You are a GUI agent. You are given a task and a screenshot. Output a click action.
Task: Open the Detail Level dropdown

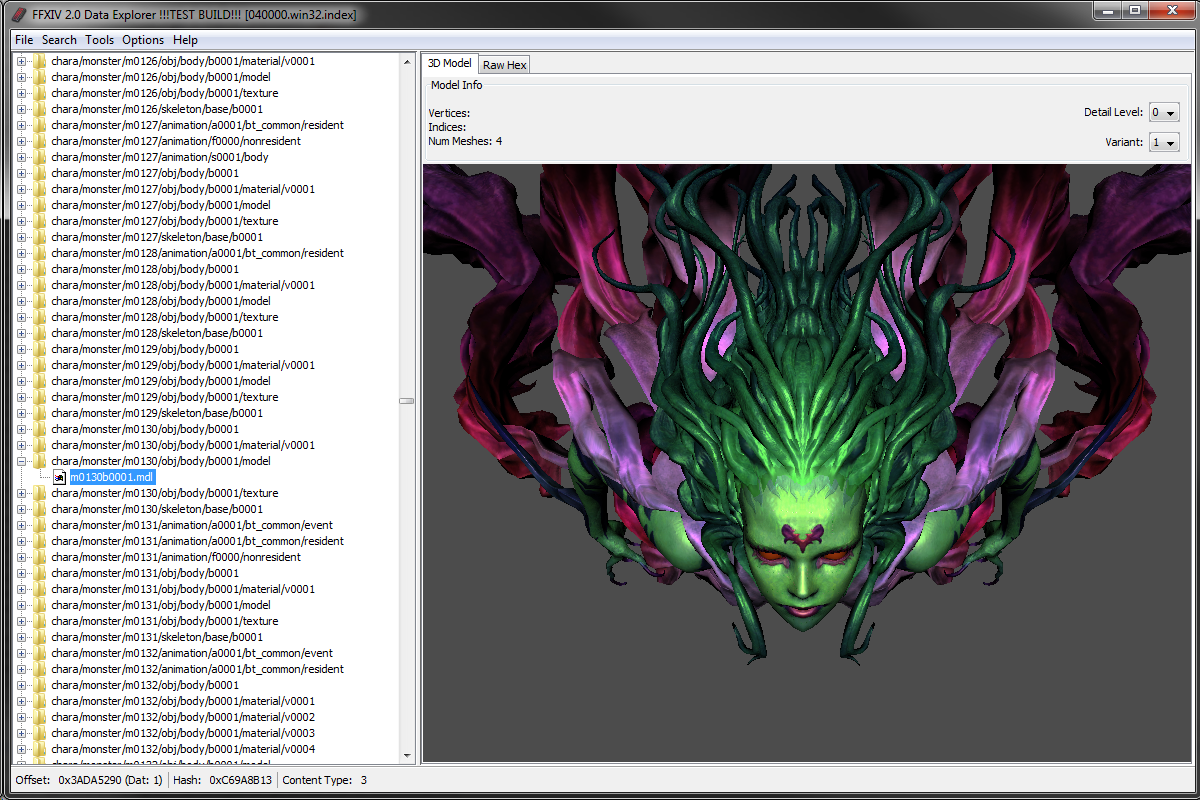click(1164, 112)
